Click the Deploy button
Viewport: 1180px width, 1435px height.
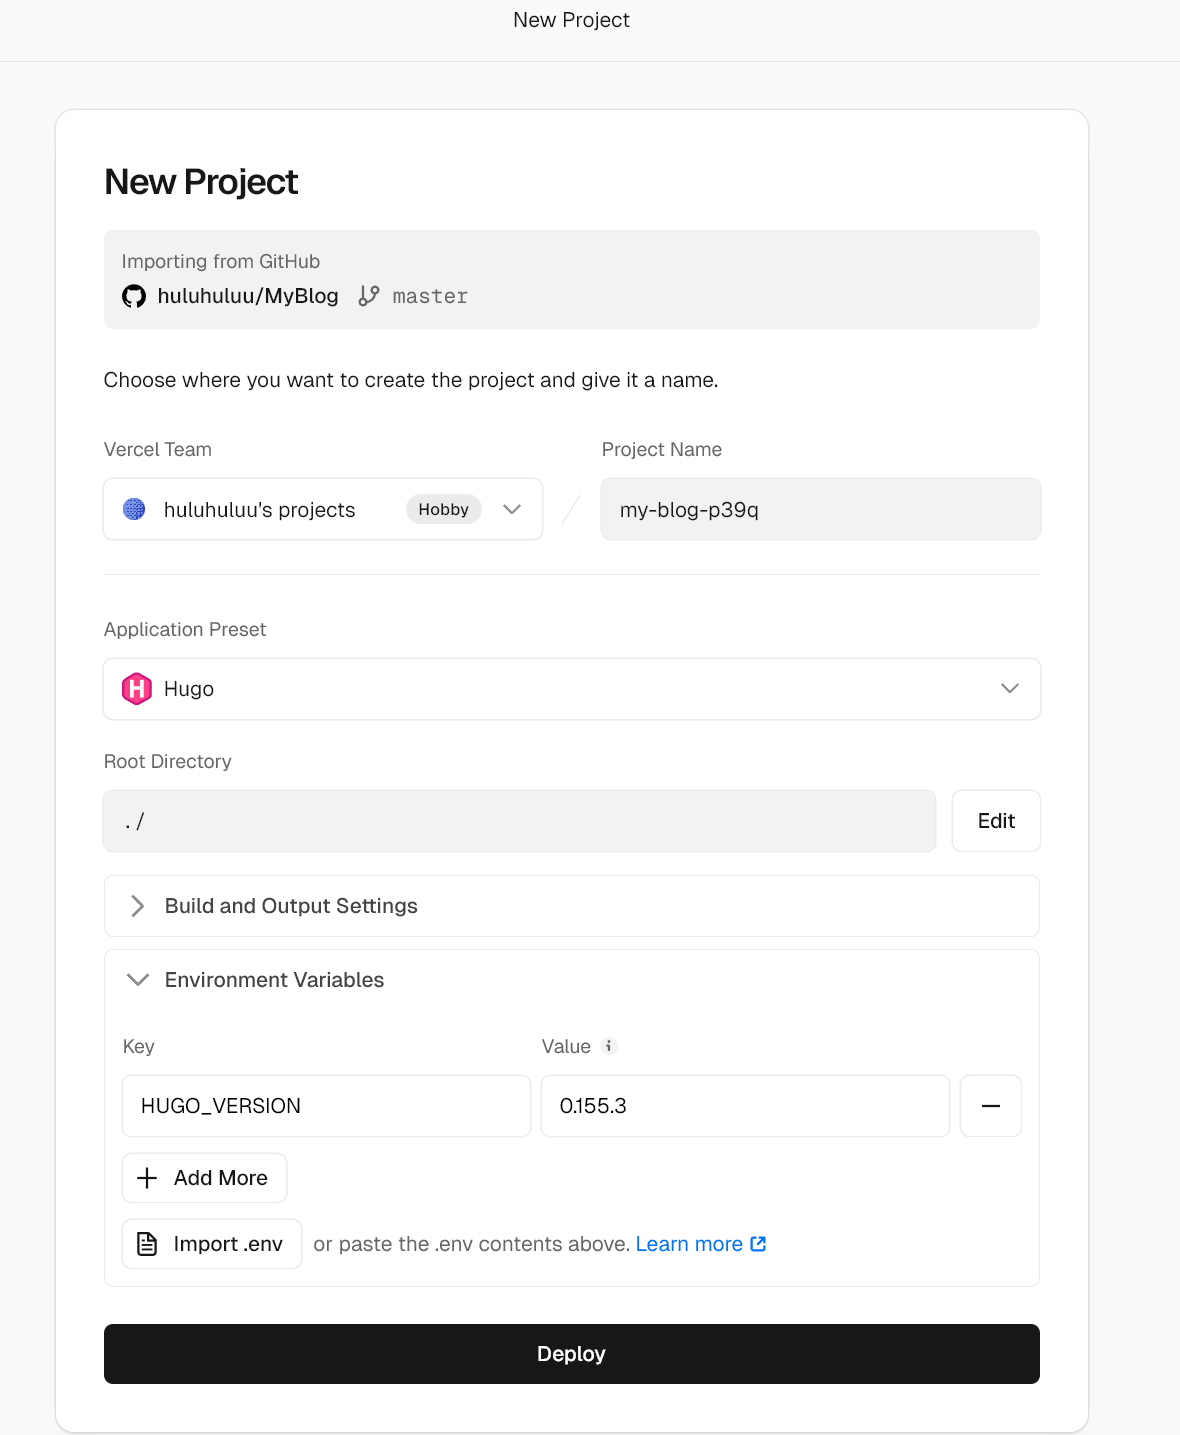pyautogui.click(x=571, y=1354)
